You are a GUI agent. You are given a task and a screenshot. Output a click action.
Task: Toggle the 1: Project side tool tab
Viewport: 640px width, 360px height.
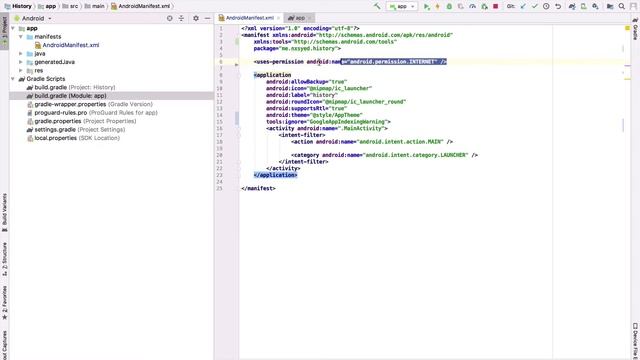tap(4, 31)
